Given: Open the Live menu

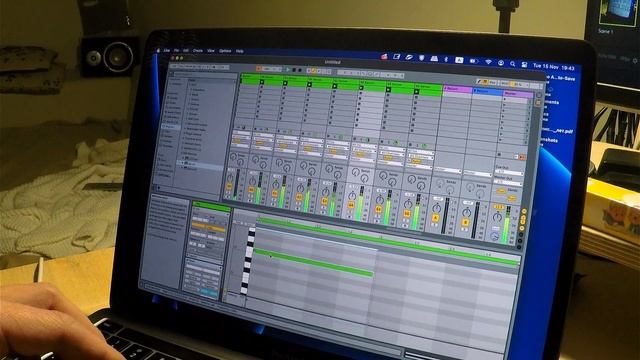Looking at the screenshot, I should coord(167,50).
